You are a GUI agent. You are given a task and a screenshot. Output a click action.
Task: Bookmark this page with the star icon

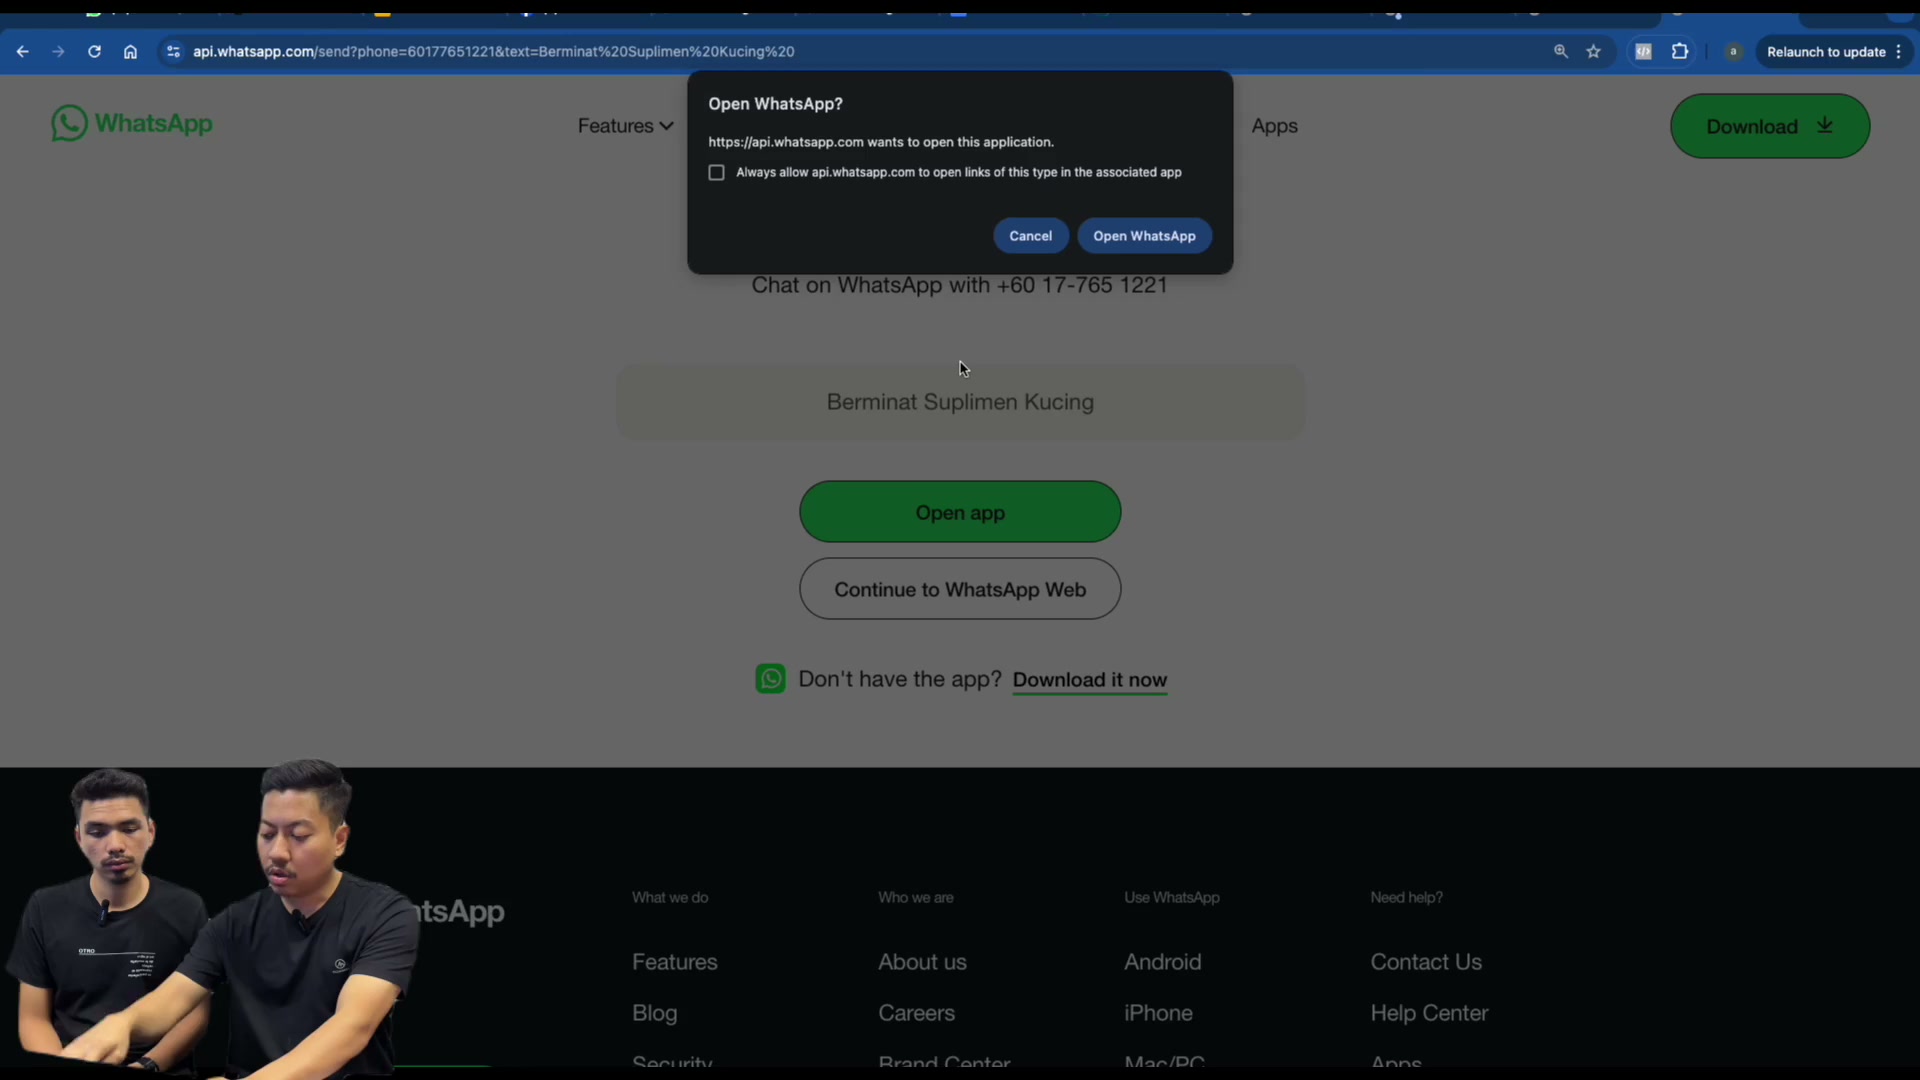coord(1594,52)
